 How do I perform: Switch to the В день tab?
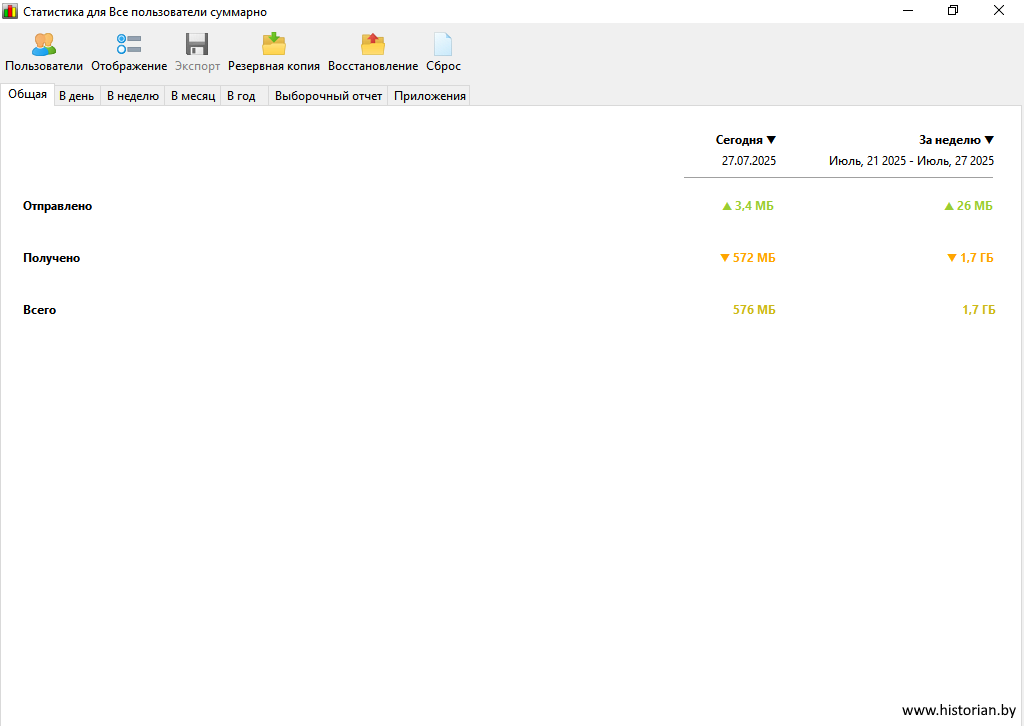pos(76,96)
